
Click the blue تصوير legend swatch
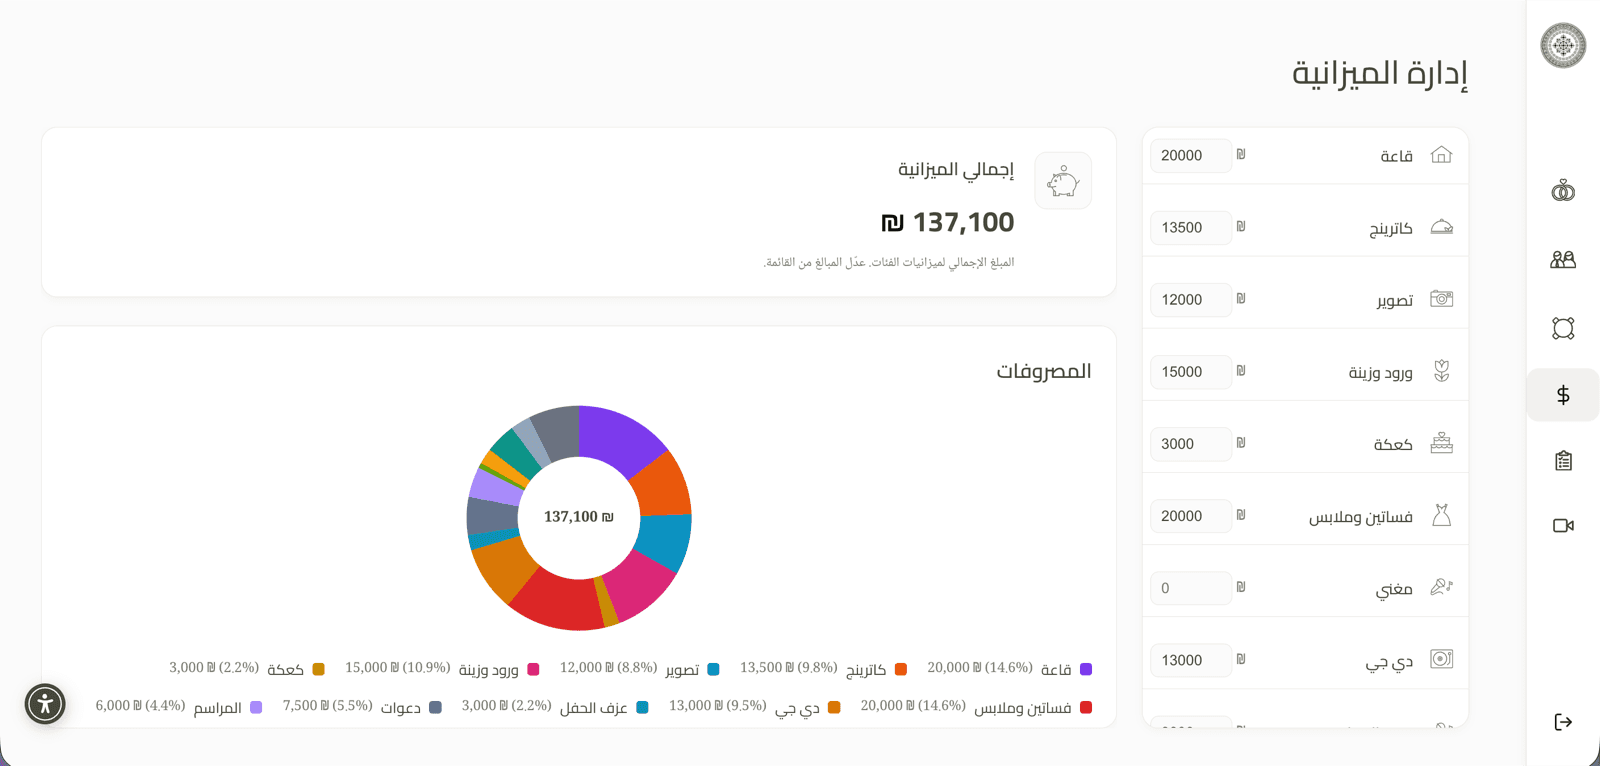(x=713, y=669)
